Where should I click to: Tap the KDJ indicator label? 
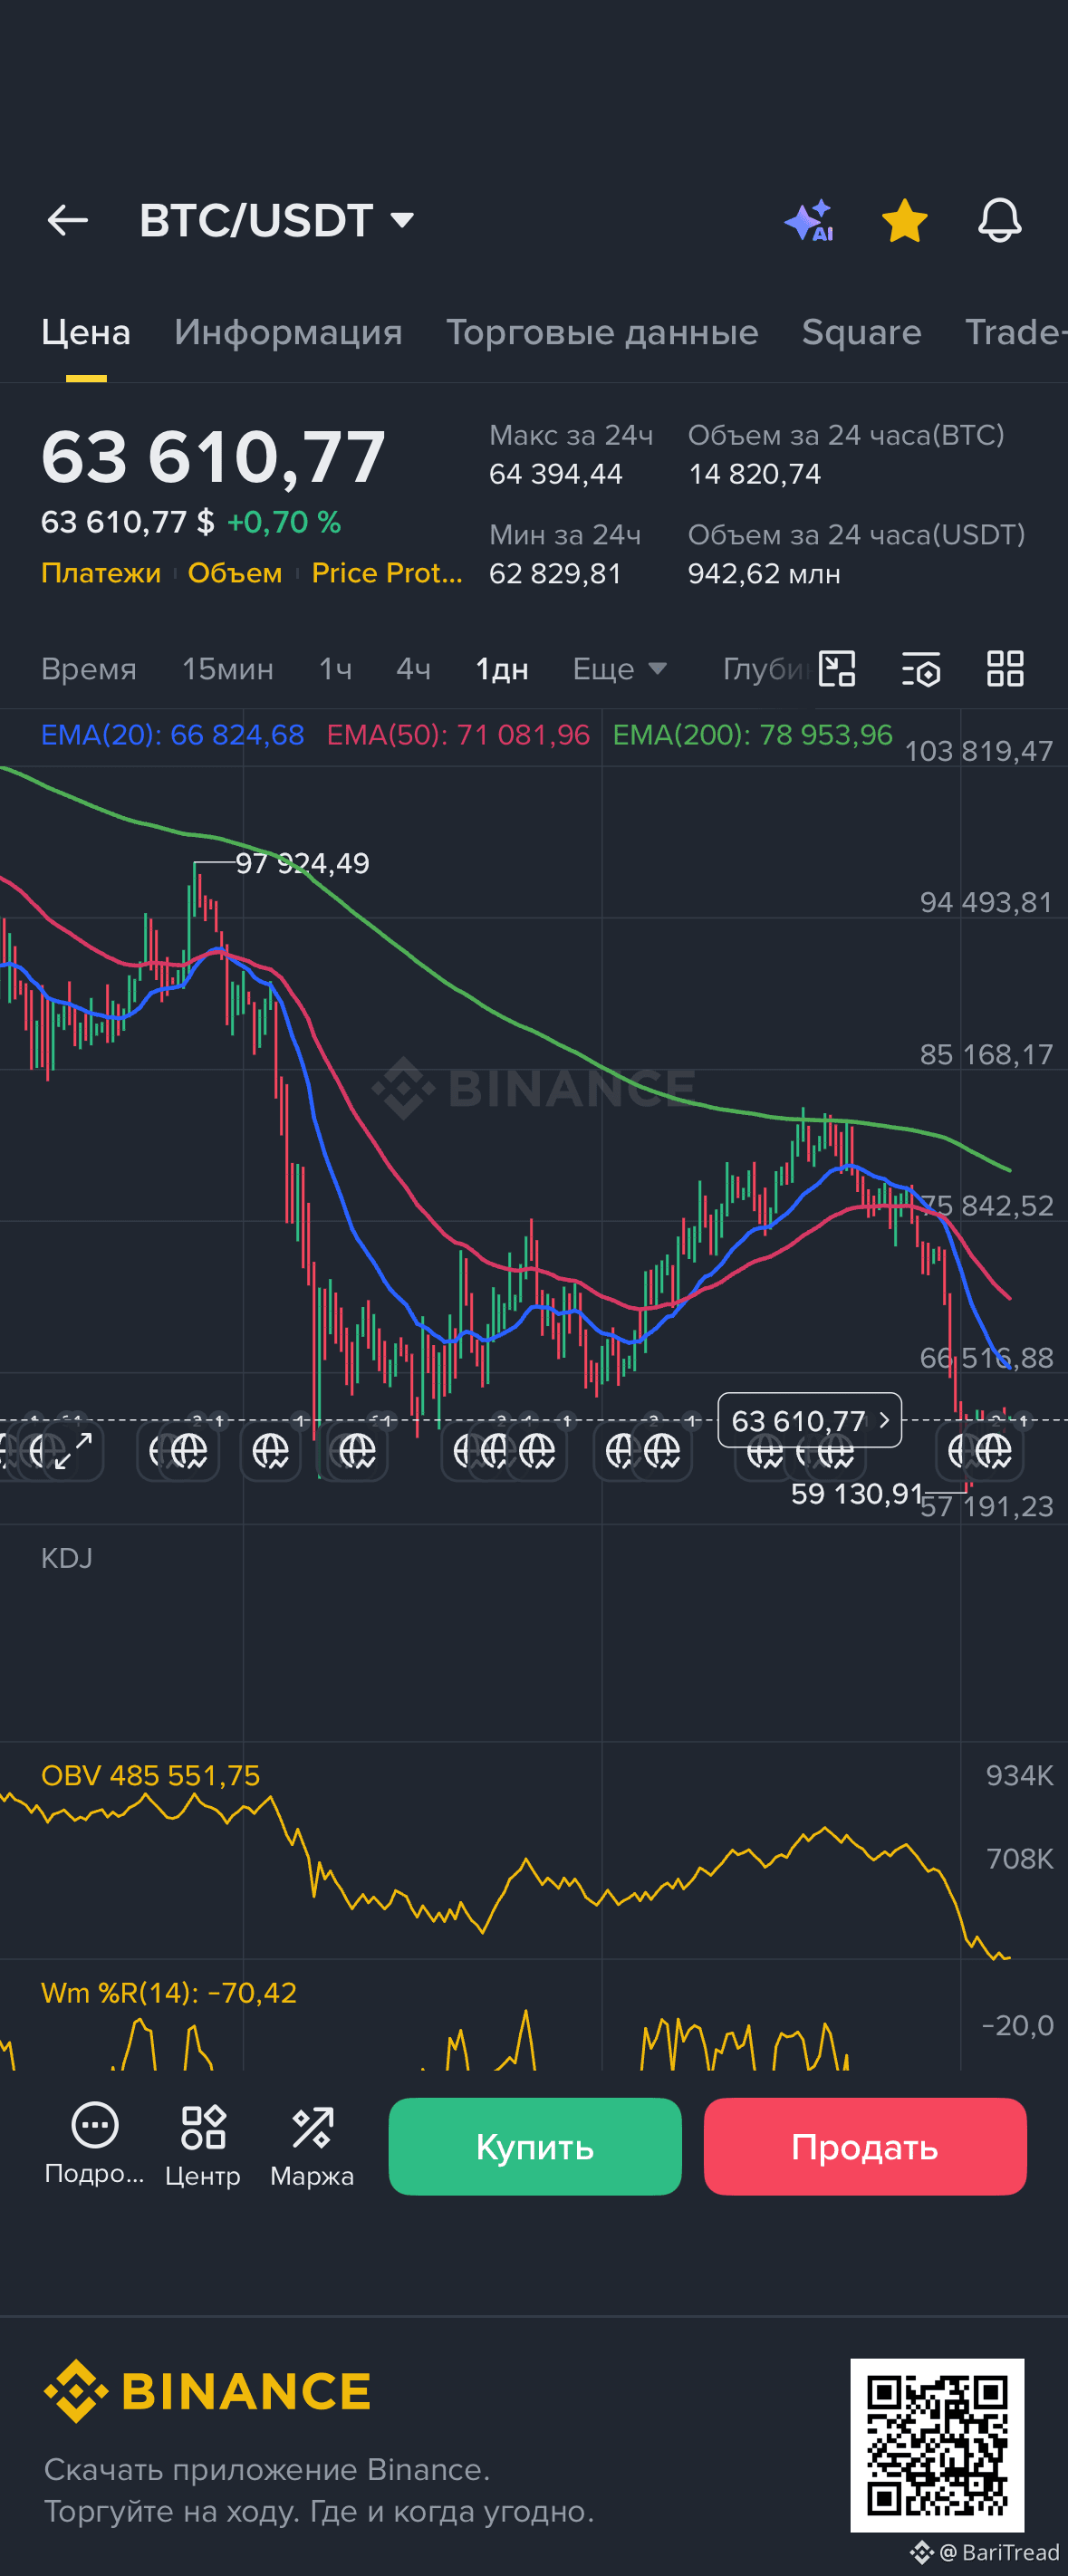click(x=67, y=1558)
